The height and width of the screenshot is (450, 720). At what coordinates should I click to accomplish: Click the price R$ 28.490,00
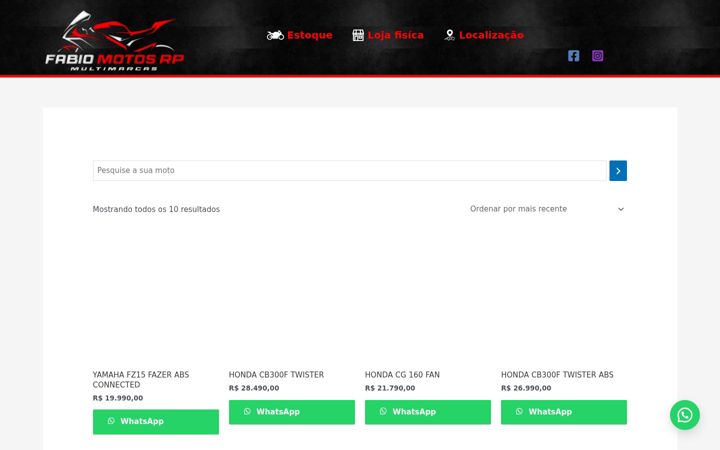pyautogui.click(x=254, y=388)
